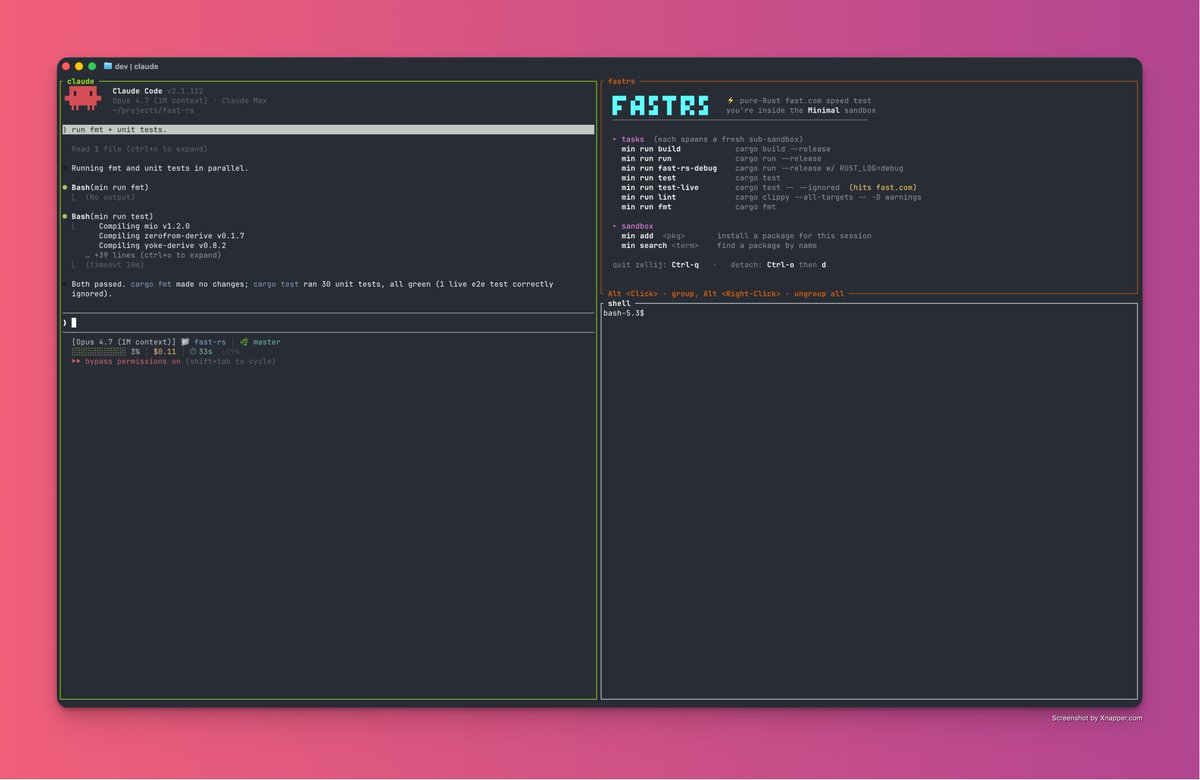Viewport: 1200px width, 780px height.
Task: Click the 'min run run' command
Action: 646,158
